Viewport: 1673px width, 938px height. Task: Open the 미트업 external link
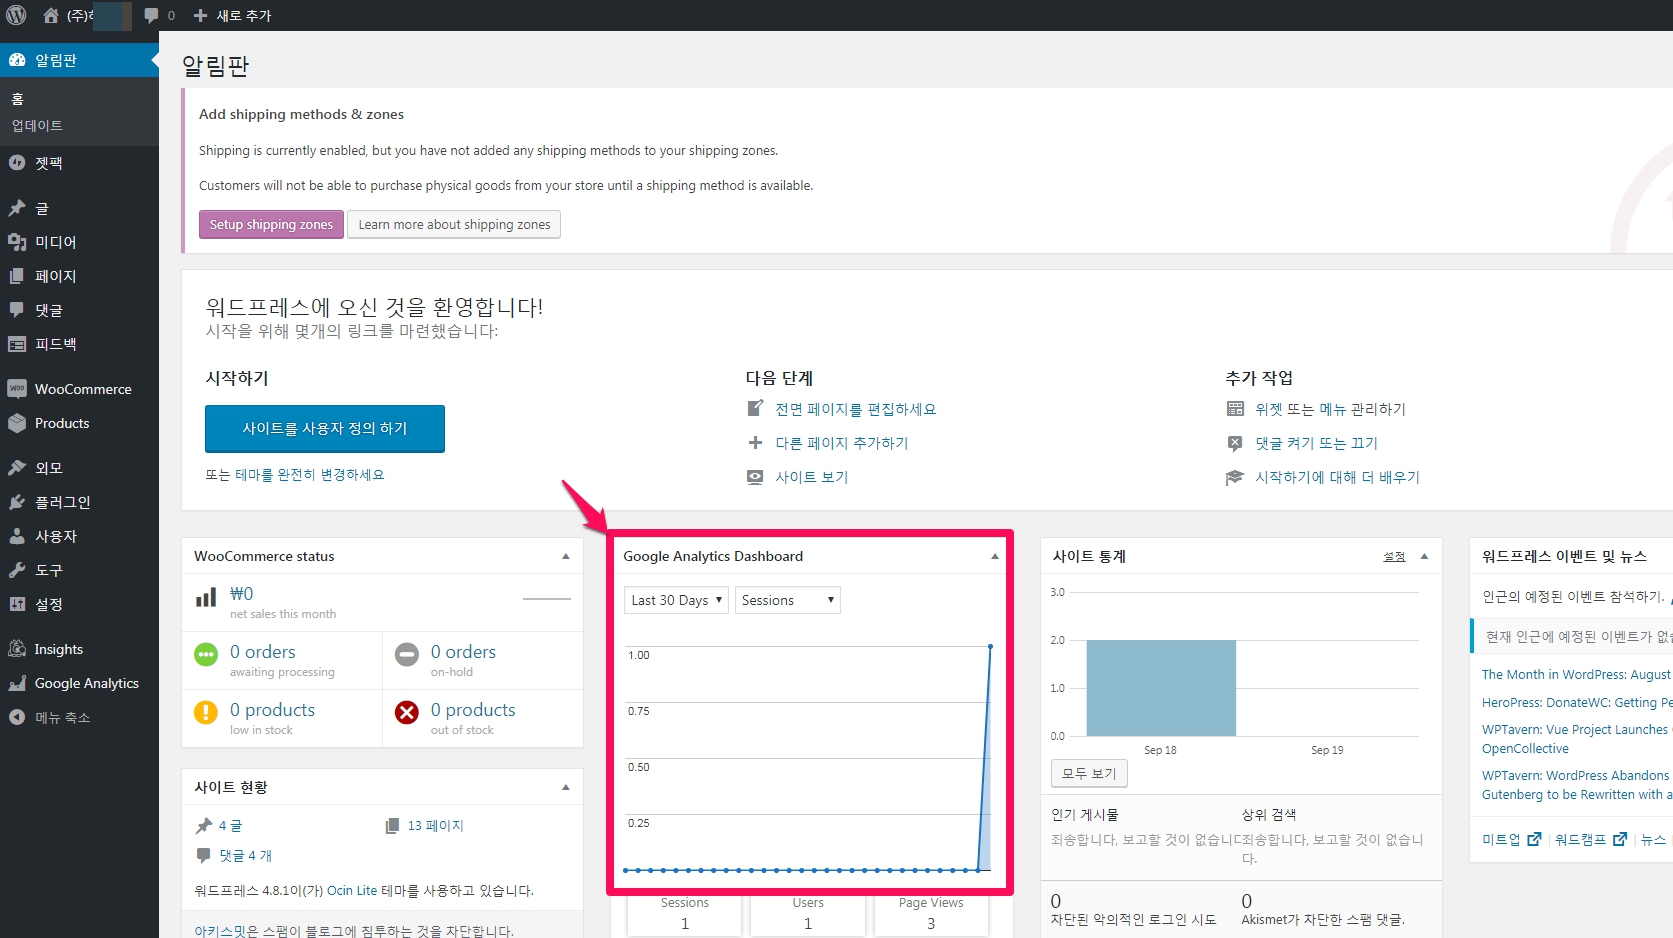pos(1512,839)
